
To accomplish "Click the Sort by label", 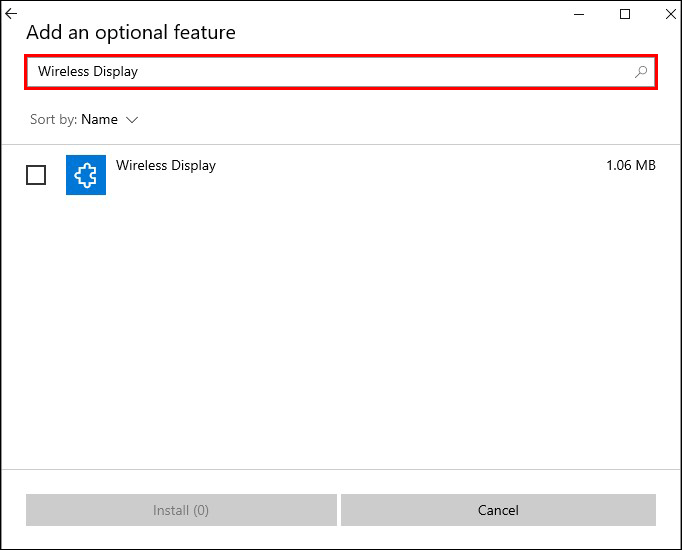I will point(53,120).
